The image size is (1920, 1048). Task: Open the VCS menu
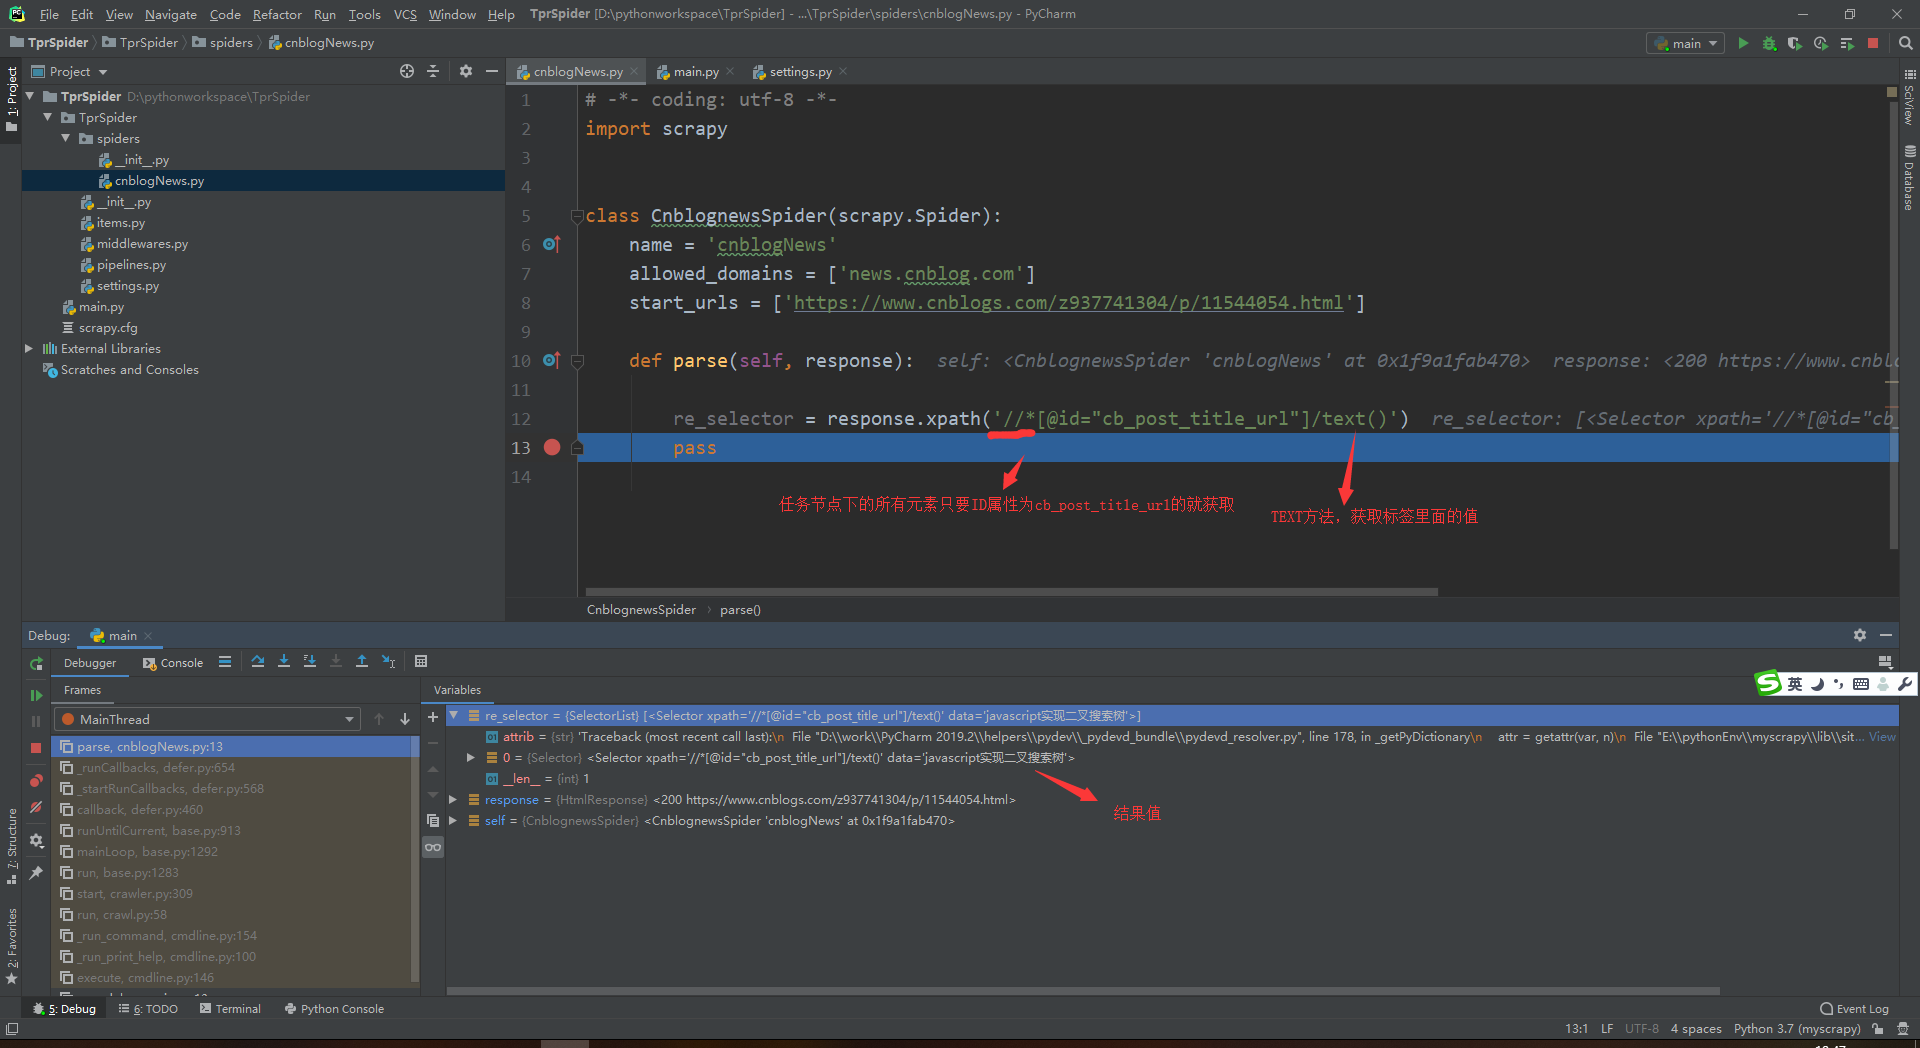(405, 14)
